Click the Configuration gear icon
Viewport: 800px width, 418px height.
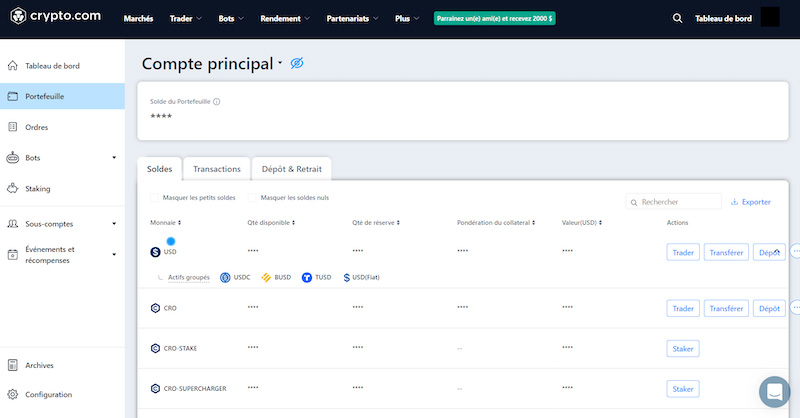[x=13, y=394]
